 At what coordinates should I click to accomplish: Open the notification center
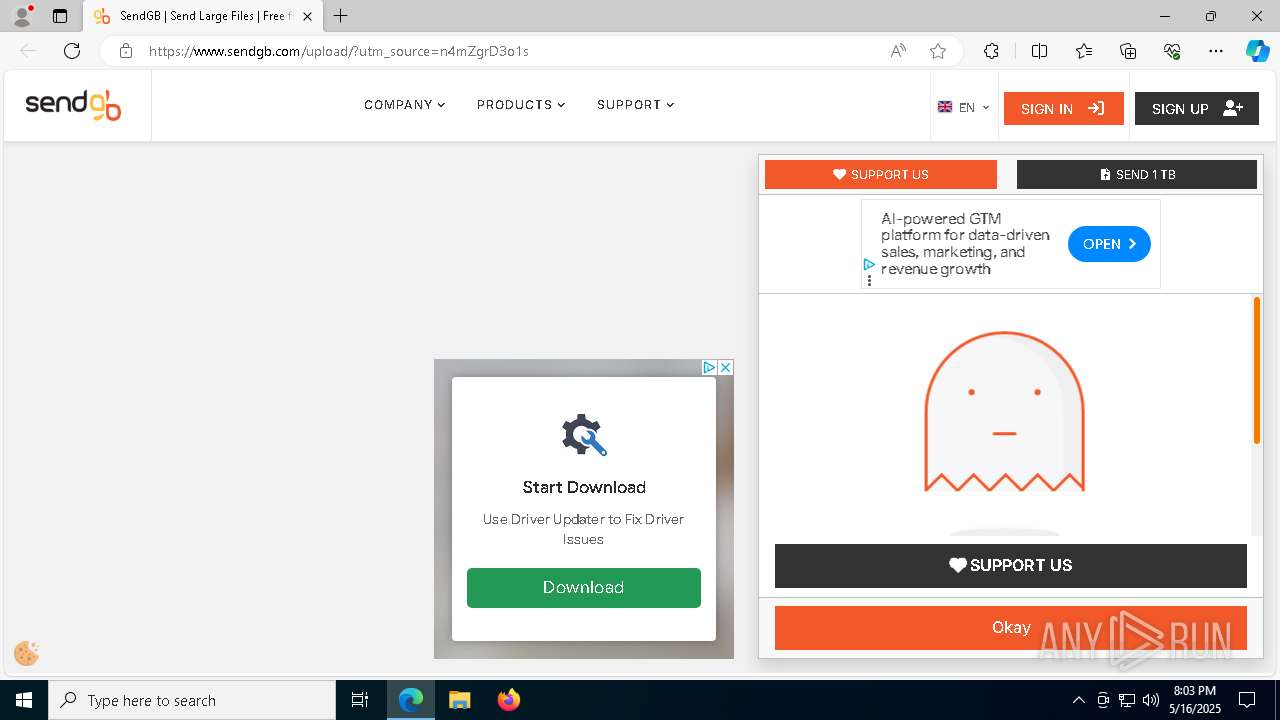pyautogui.click(x=1247, y=700)
